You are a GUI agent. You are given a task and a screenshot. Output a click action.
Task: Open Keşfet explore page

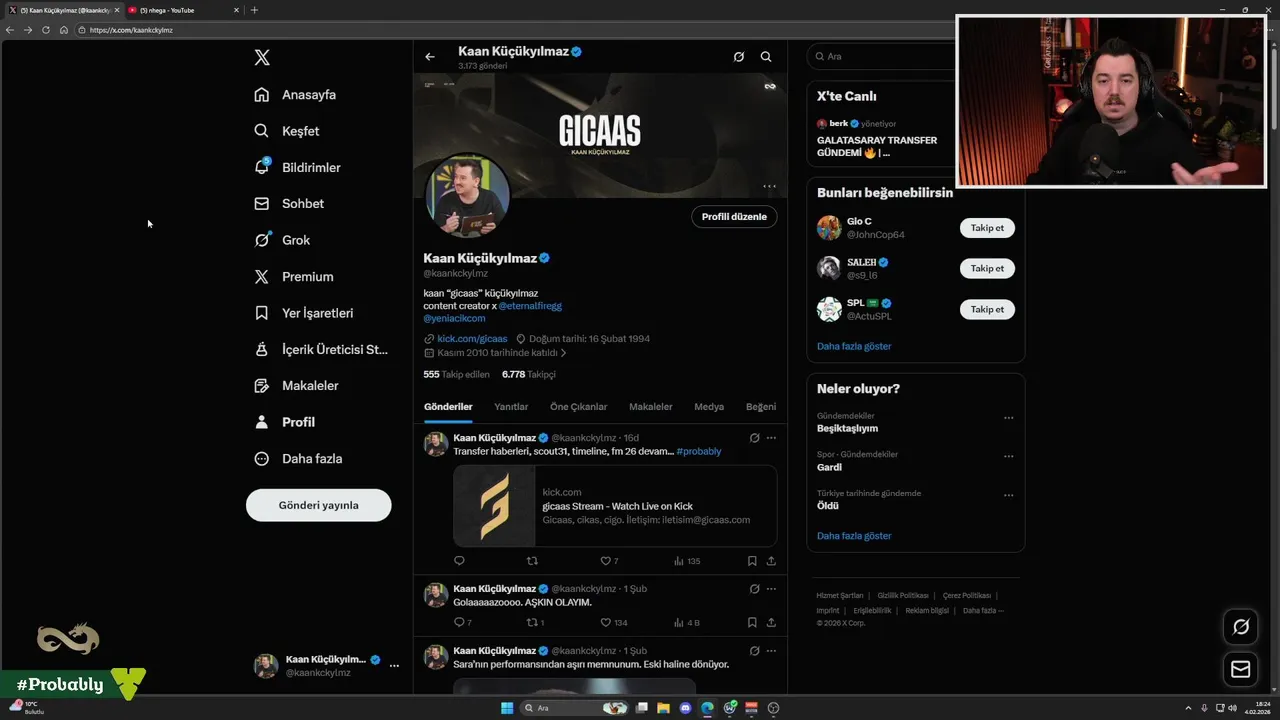[301, 131]
